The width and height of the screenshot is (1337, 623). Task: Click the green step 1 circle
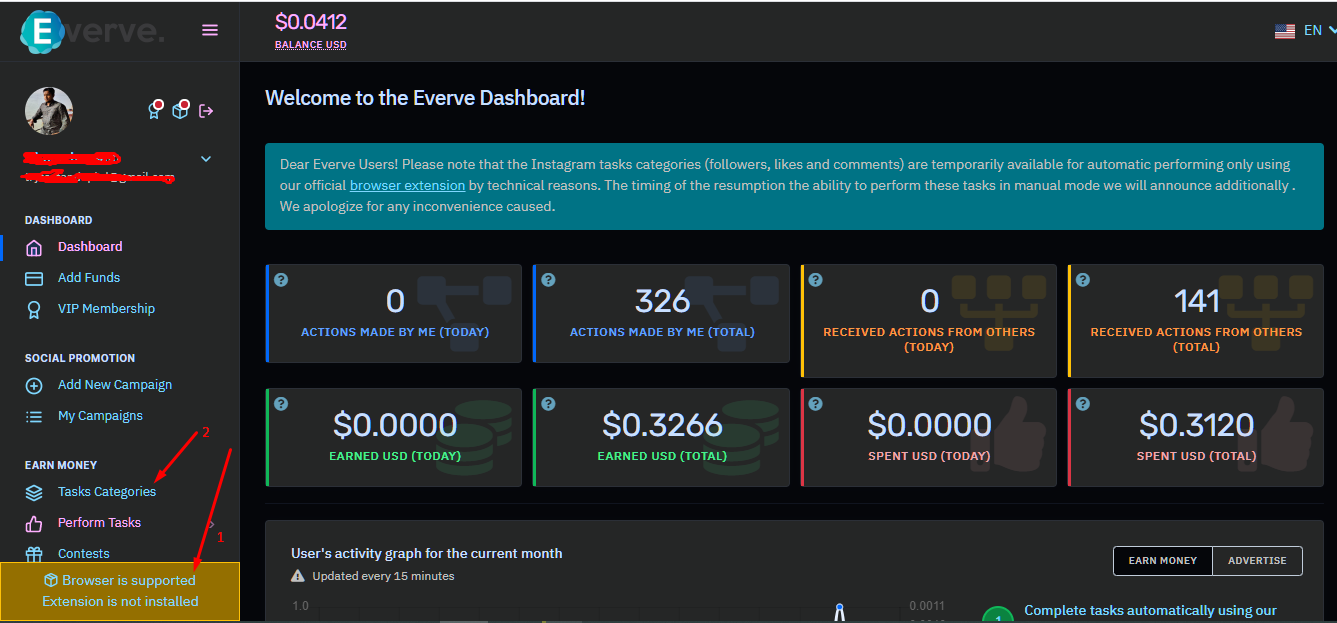(x=997, y=615)
